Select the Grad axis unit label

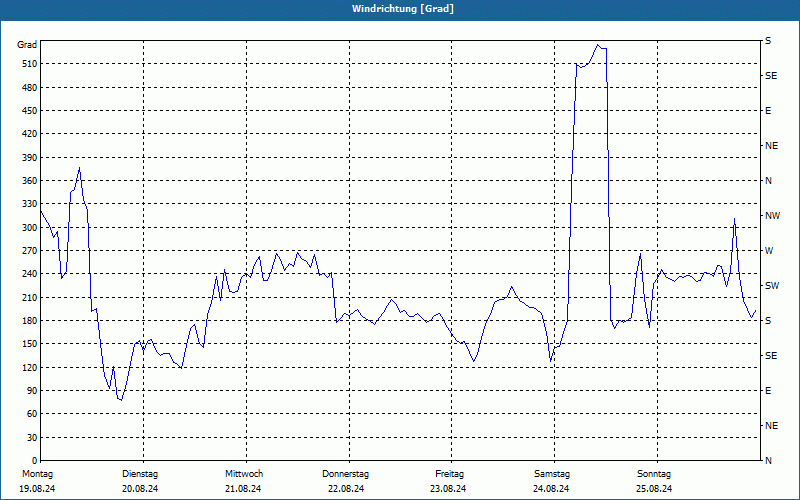[27, 45]
